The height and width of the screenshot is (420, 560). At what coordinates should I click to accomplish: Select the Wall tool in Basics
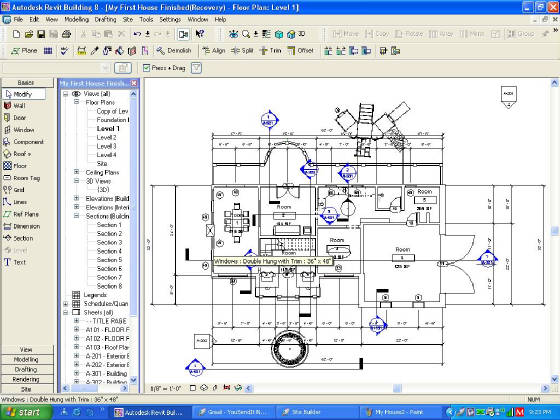(15, 106)
